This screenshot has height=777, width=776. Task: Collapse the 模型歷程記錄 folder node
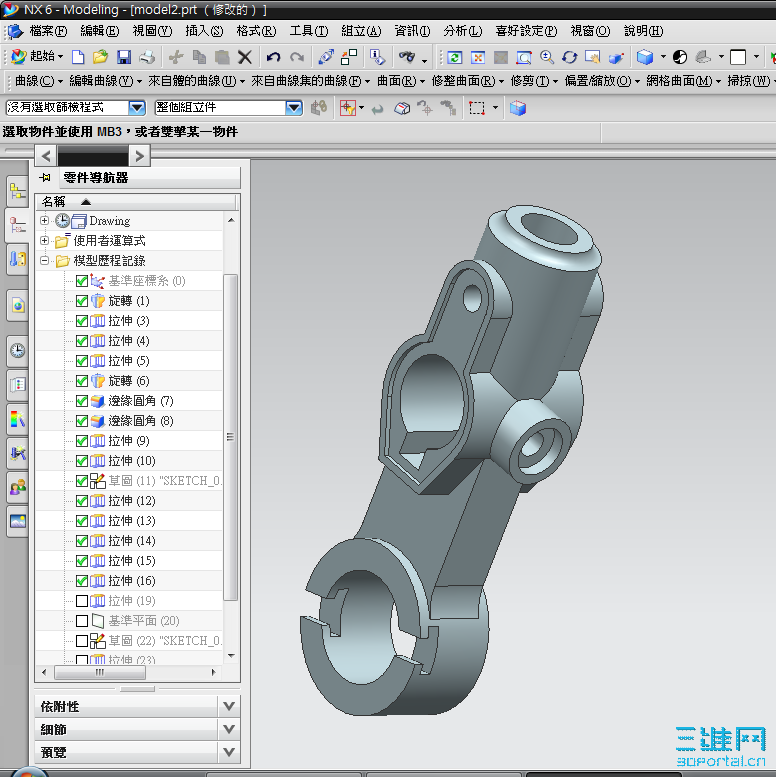click(45, 260)
